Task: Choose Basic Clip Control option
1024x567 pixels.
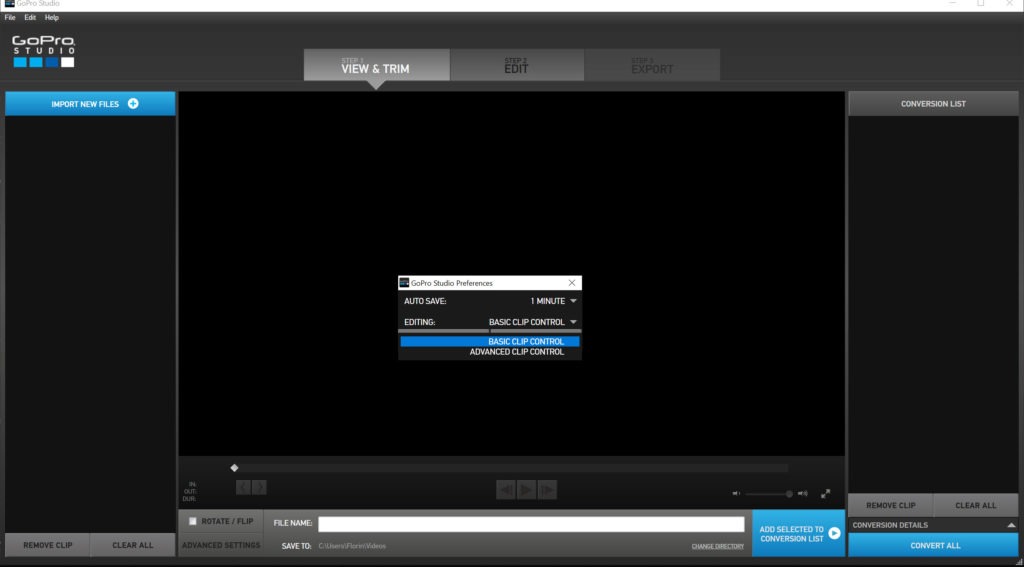Action: [x=490, y=342]
